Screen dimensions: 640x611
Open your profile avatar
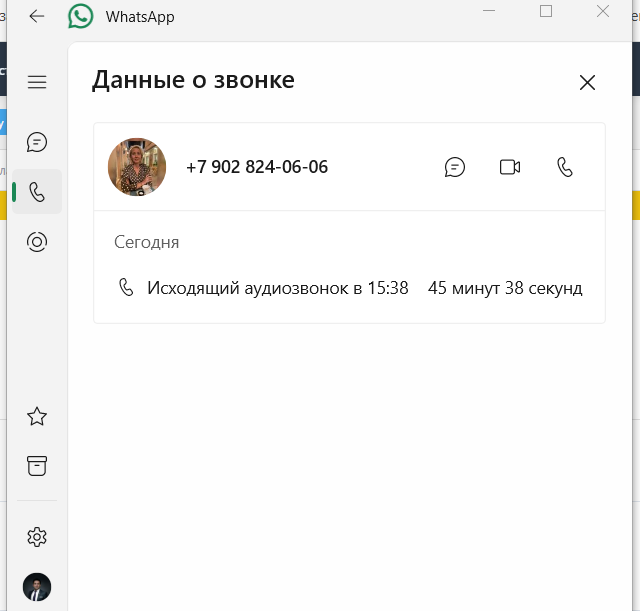click(37, 587)
